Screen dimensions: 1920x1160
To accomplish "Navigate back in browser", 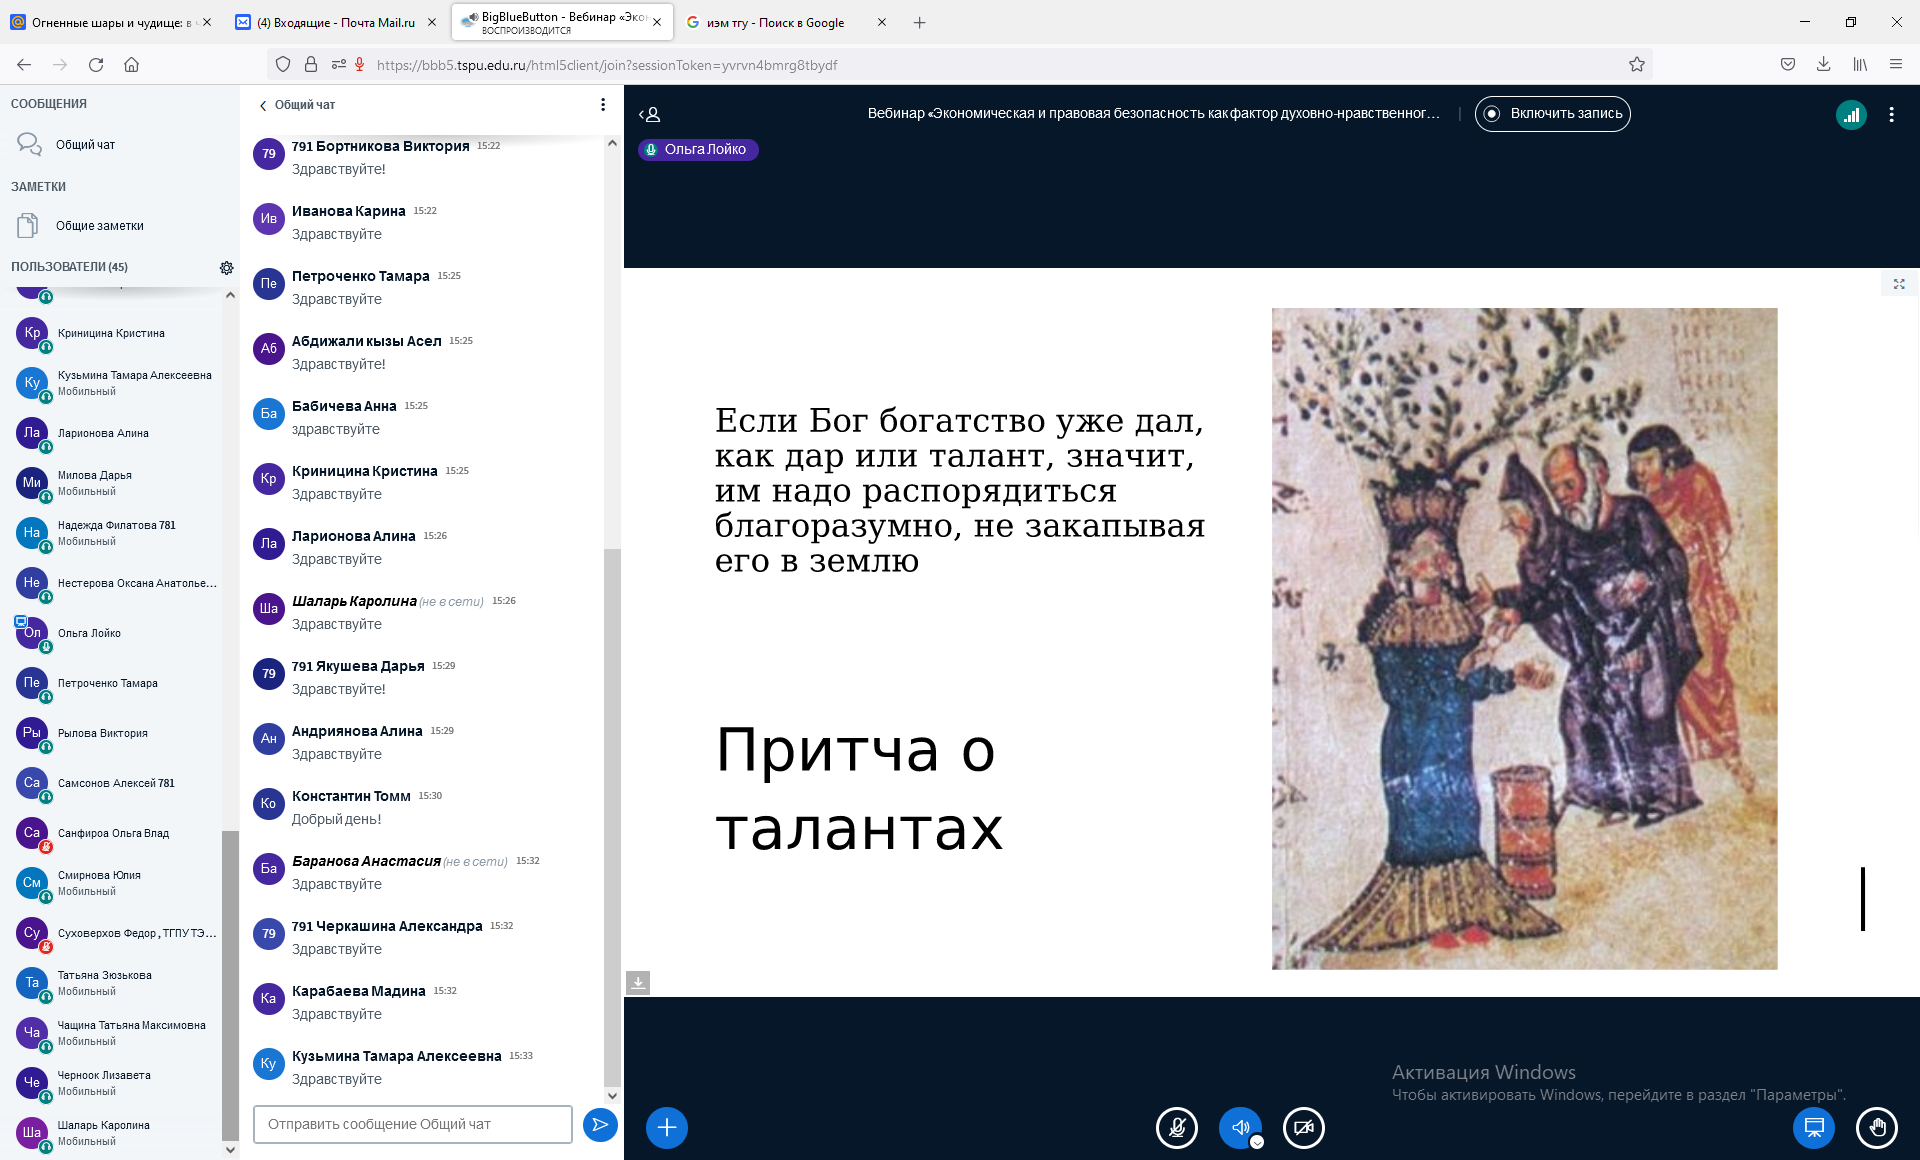I will pos(24,65).
